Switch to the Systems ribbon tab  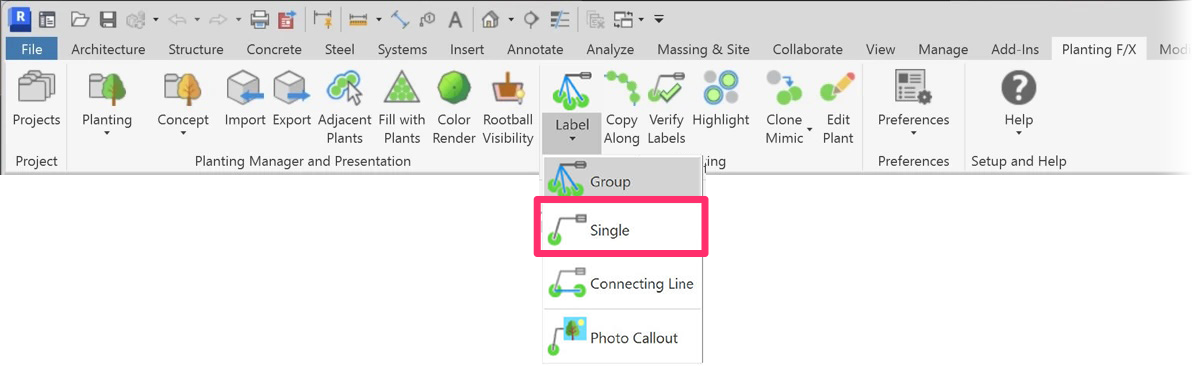click(402, 49)
